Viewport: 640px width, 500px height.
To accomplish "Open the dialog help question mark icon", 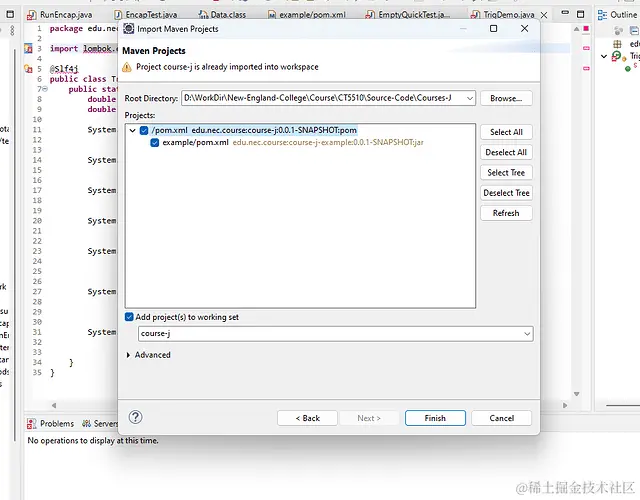I will (x=136, y=417).
